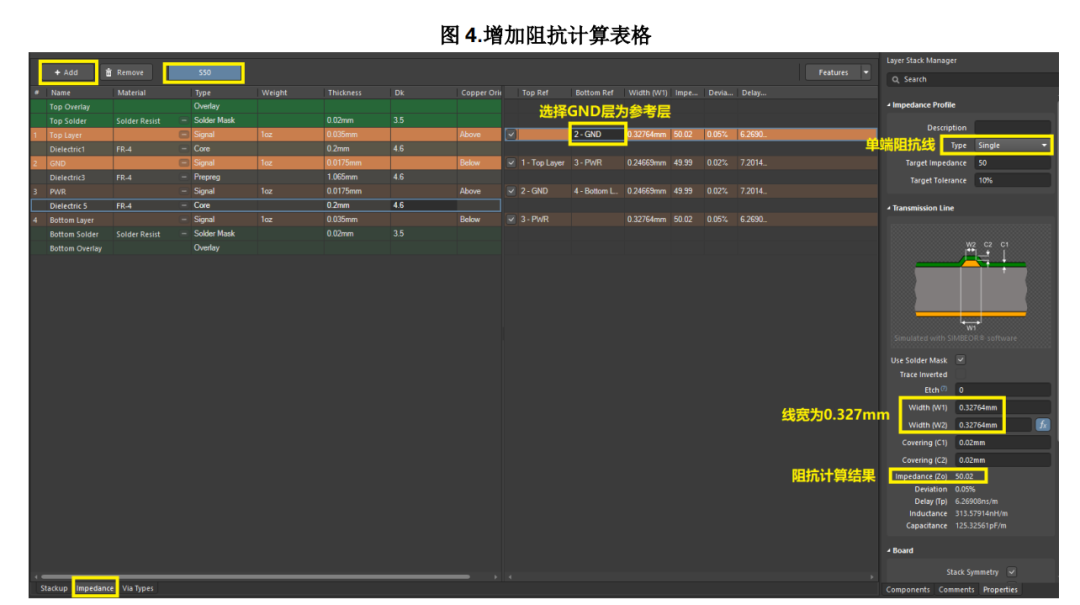
Task: Click the Search field in Layer Stack Manager
Action: 972,79
